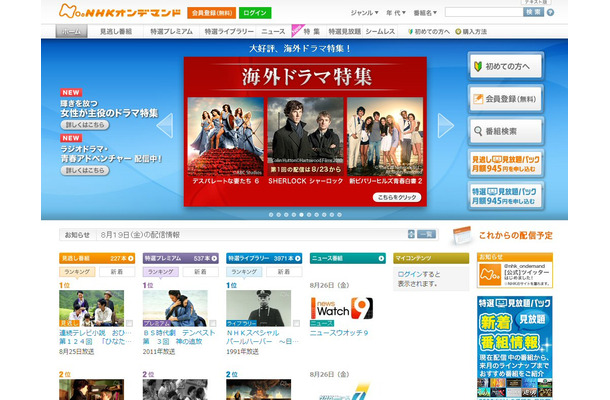This screenshot has height=400, width=610.
Task: Click the leaf icon in nav 初めての方へ
Action: click(410, 32)
